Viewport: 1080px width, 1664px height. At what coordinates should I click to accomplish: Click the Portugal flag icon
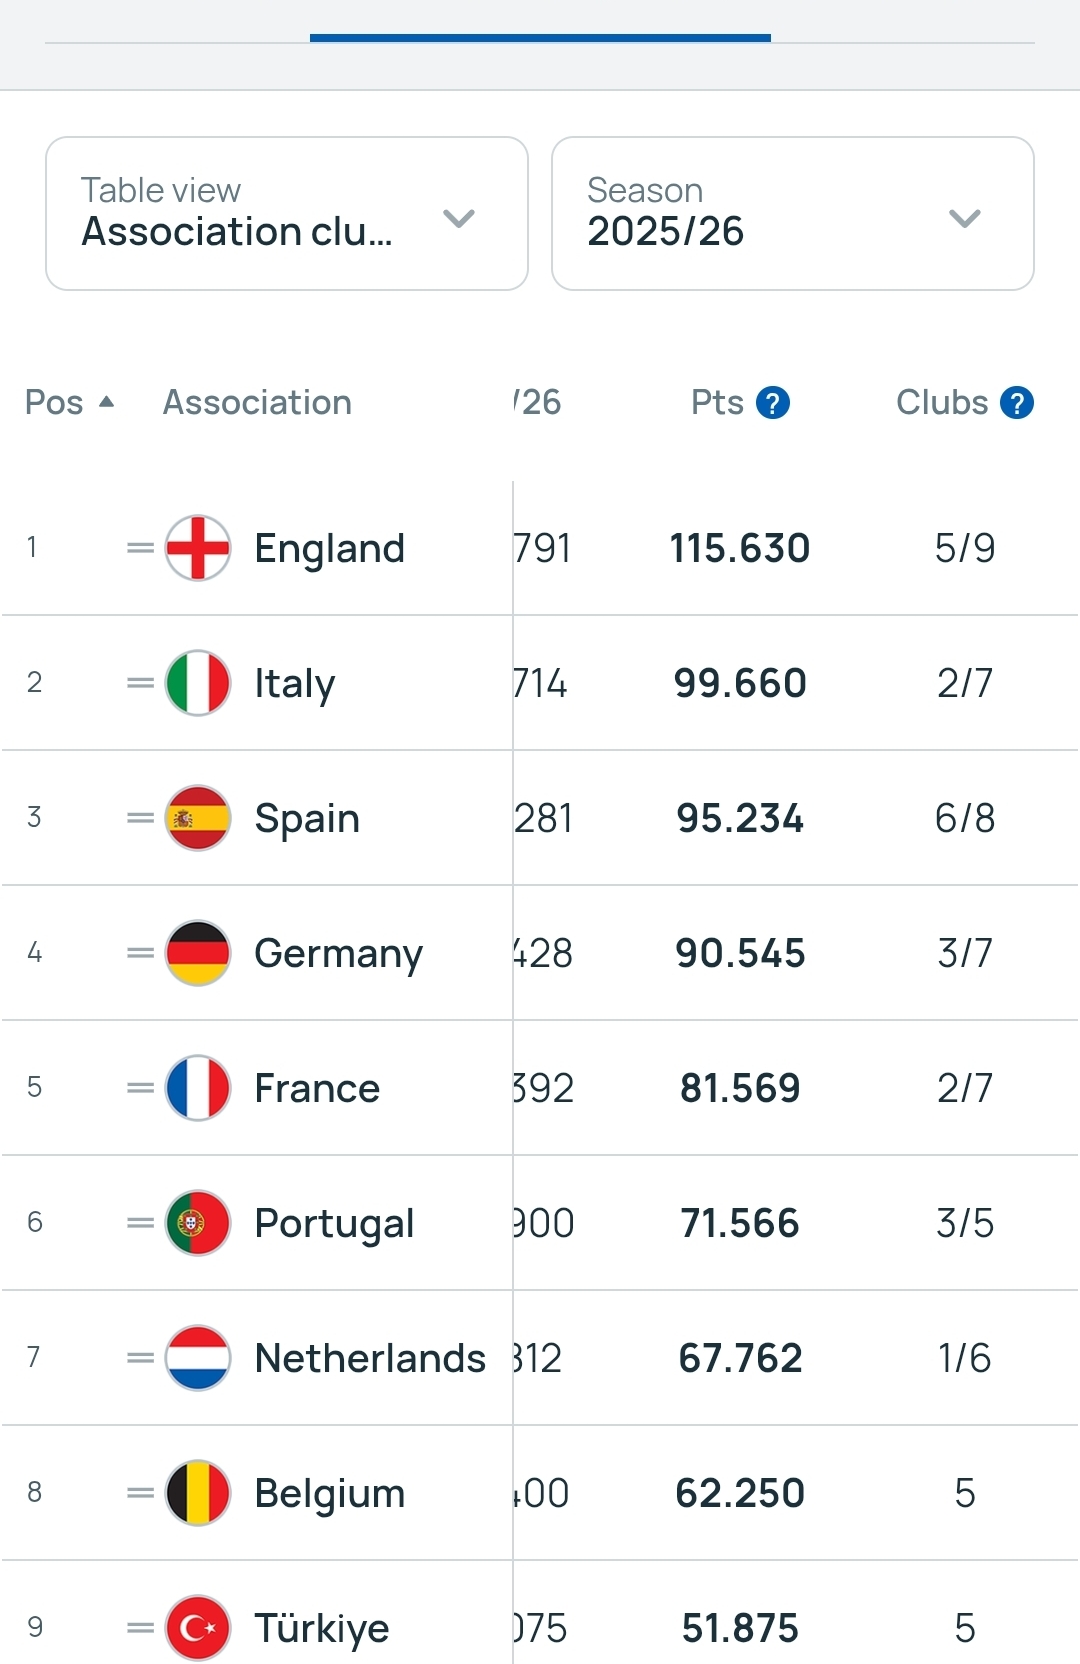point(198,1223)
